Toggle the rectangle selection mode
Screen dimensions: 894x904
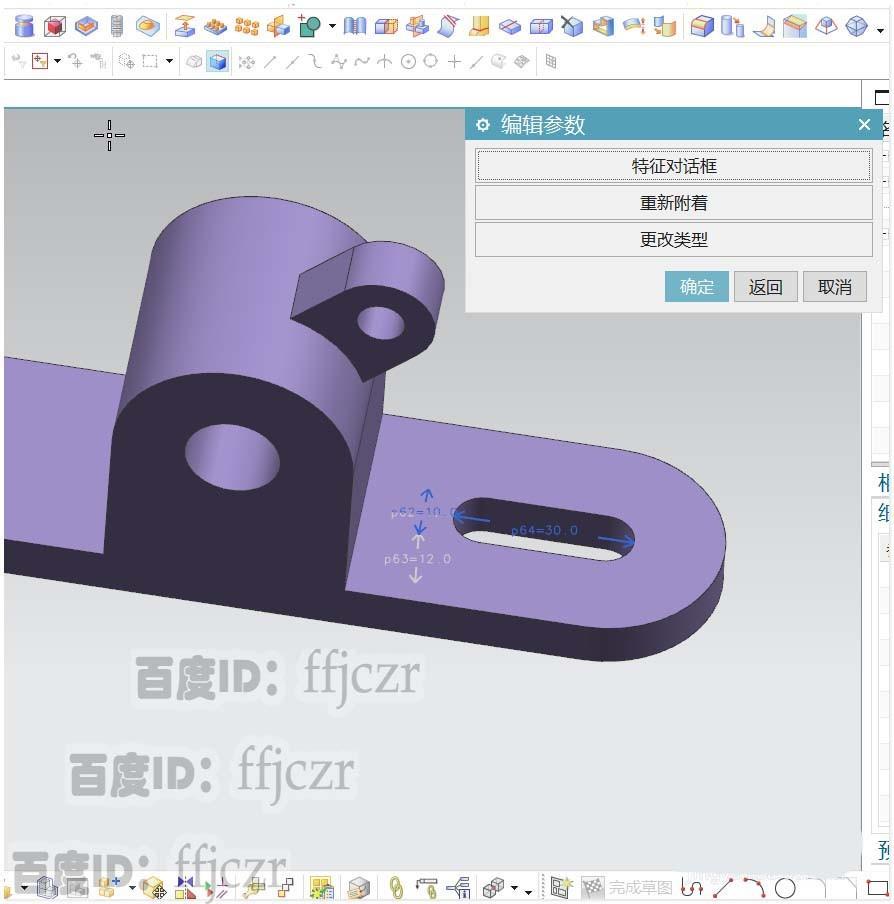[152, 60]
